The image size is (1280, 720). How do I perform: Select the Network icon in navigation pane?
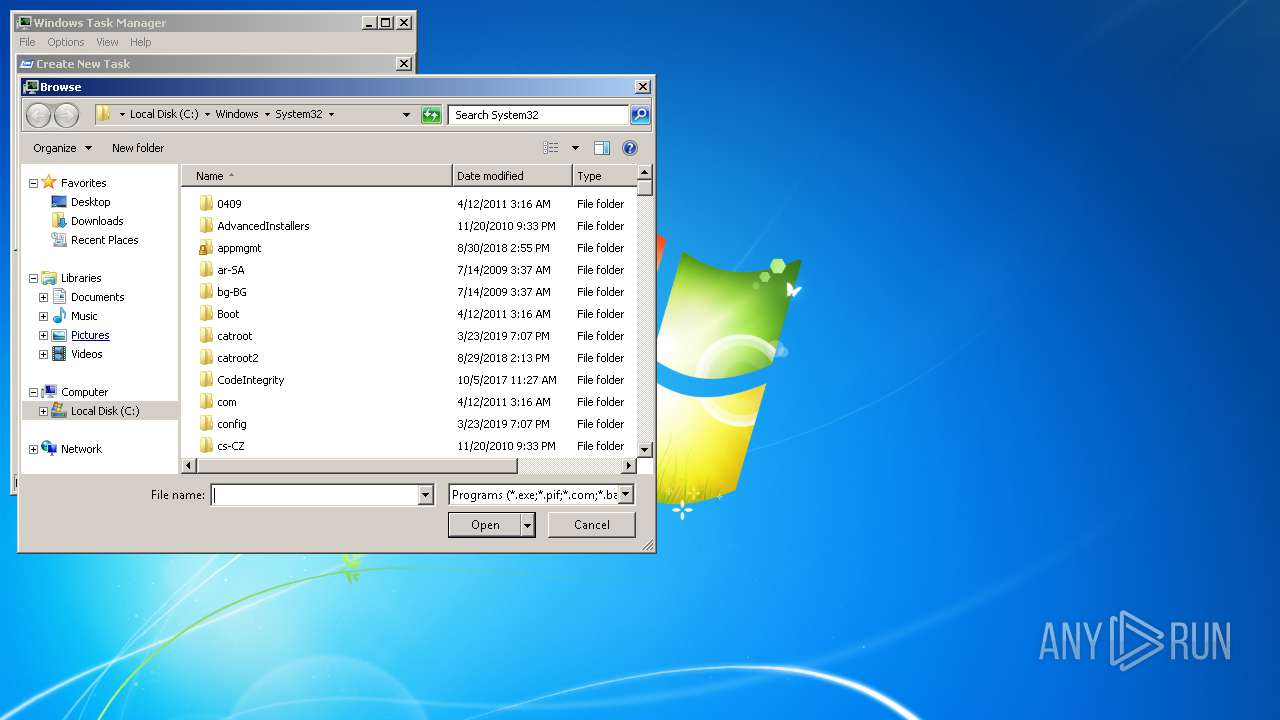click(x=49, y=449)
